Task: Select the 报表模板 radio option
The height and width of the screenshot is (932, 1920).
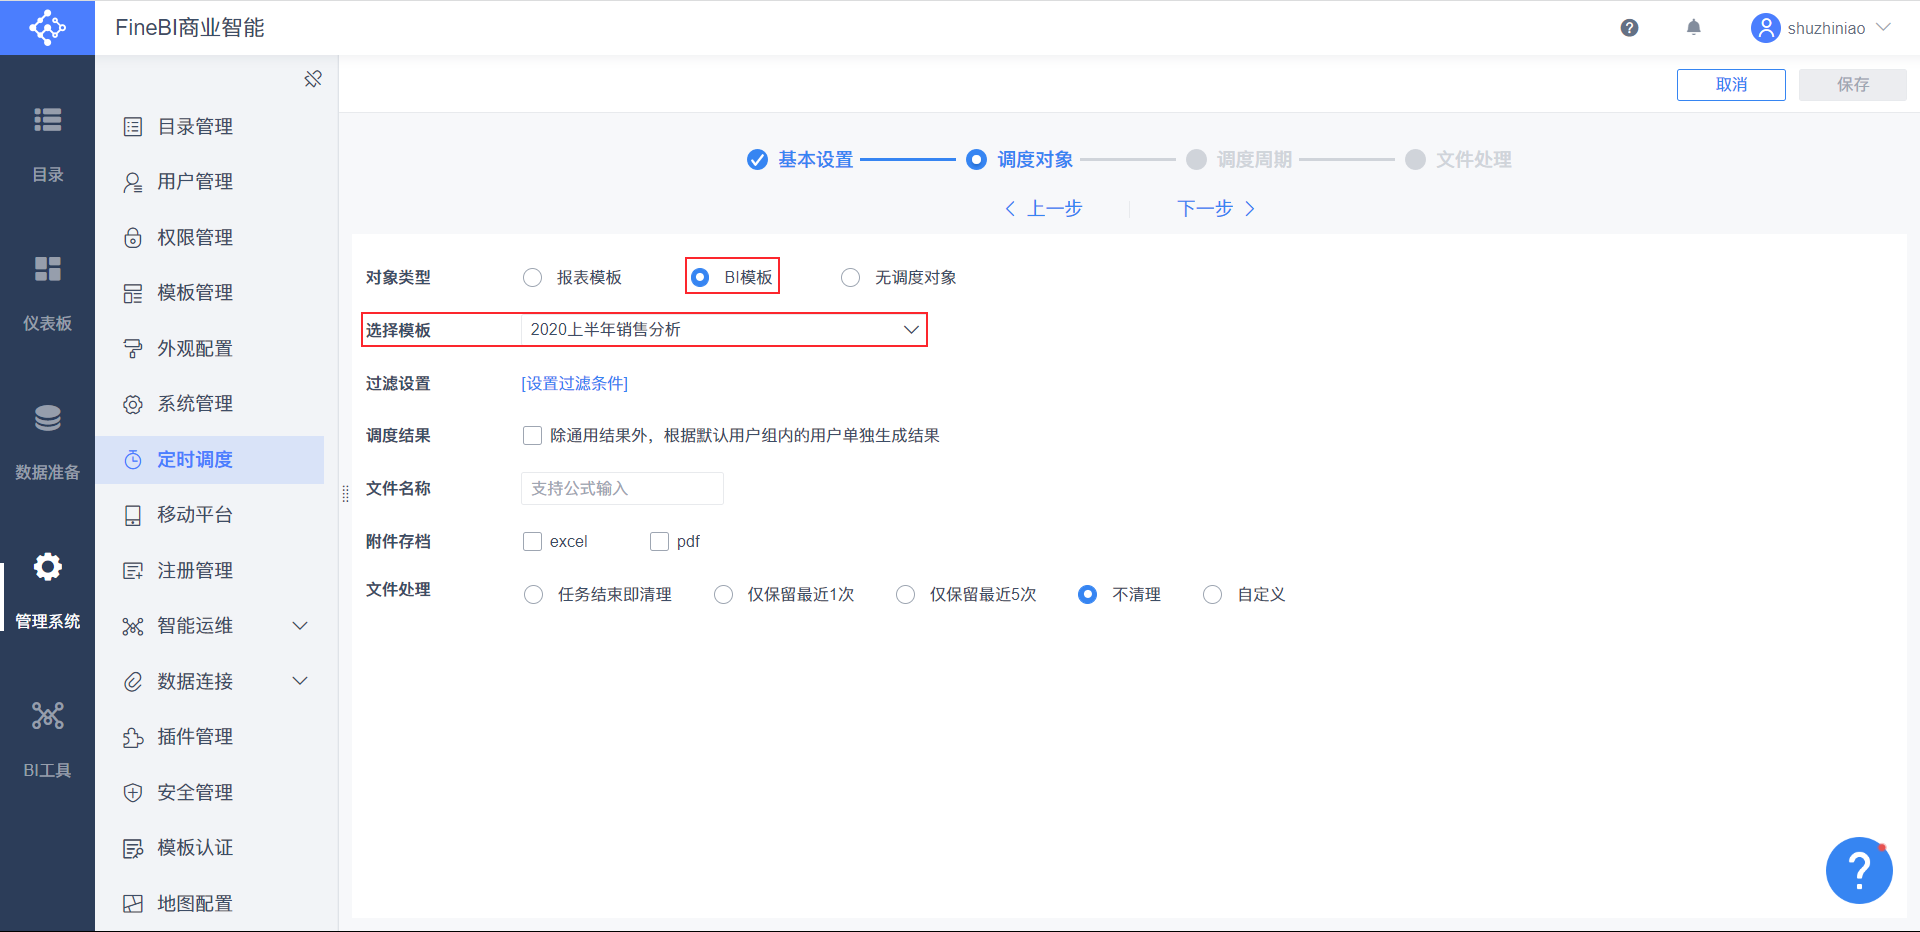Action: point(533,277)
